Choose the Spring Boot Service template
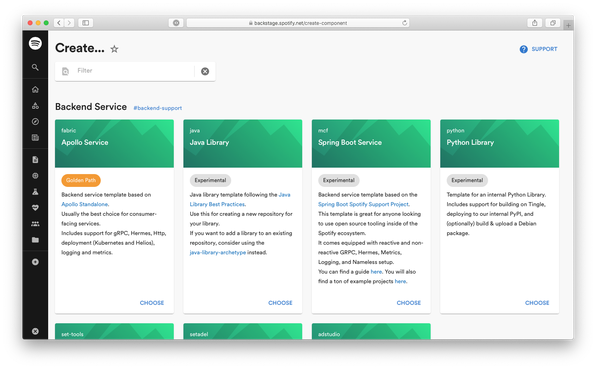The image size is (596, 369). tap(409, 303)
